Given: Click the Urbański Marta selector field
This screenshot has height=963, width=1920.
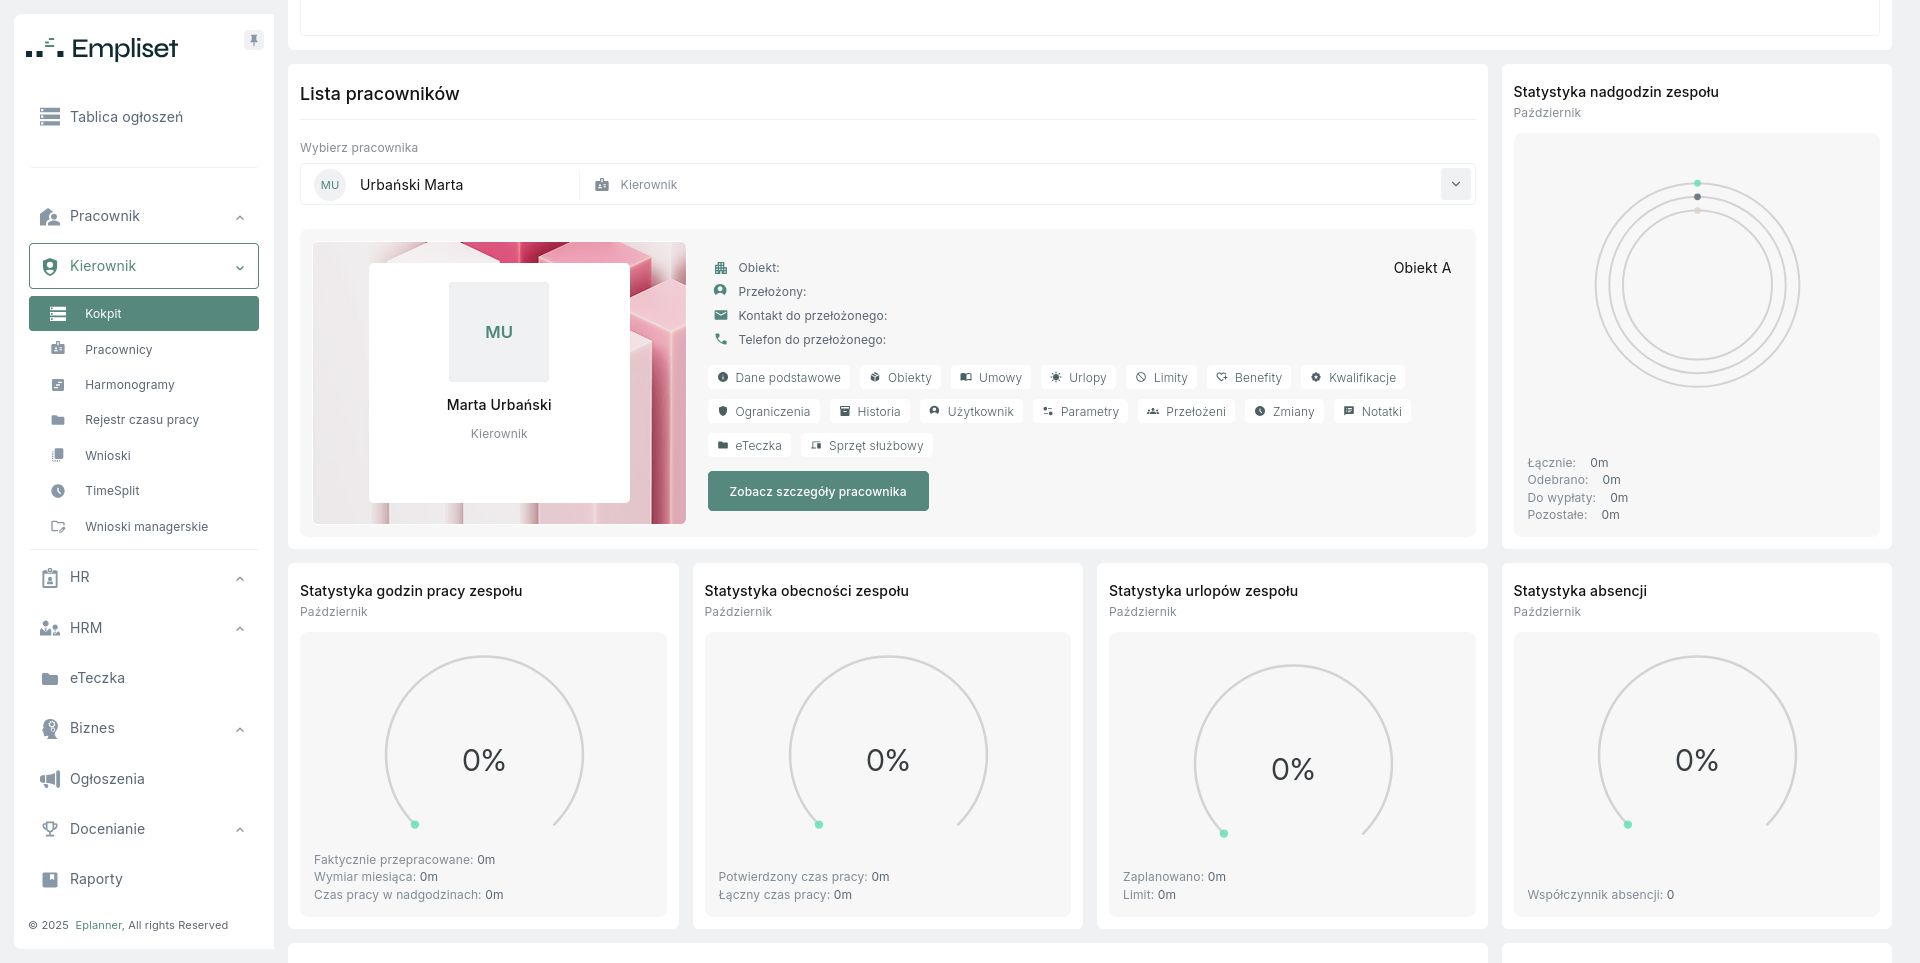Looking at the screenshot, I should (888, 184).
